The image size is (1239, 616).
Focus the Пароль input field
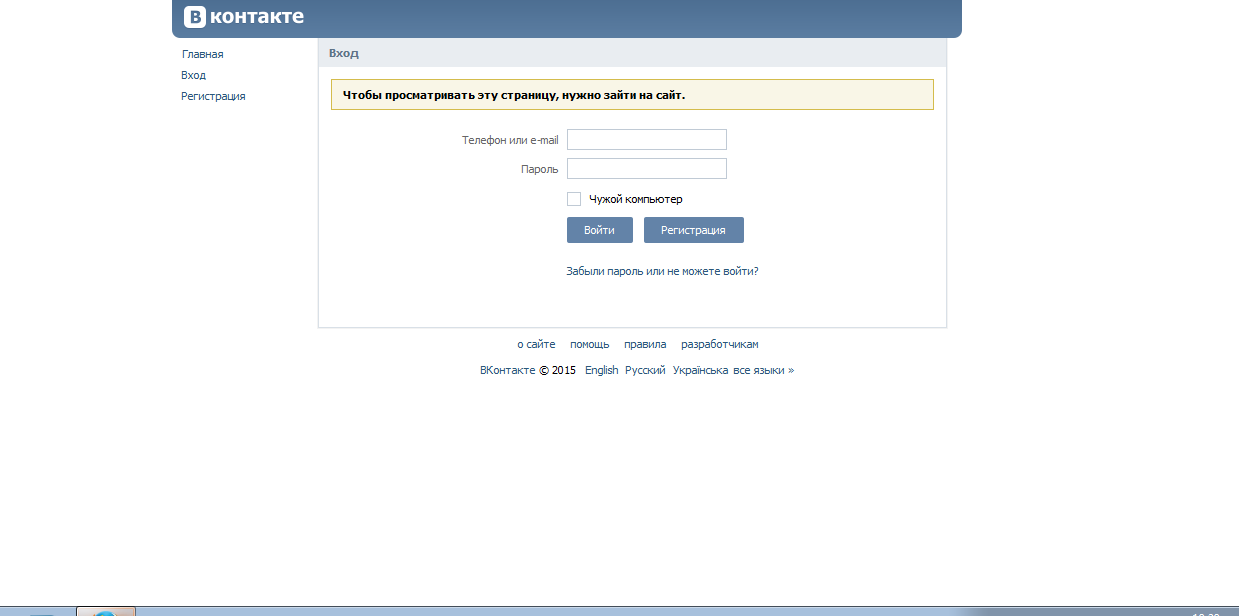click(x=647, y=169)
